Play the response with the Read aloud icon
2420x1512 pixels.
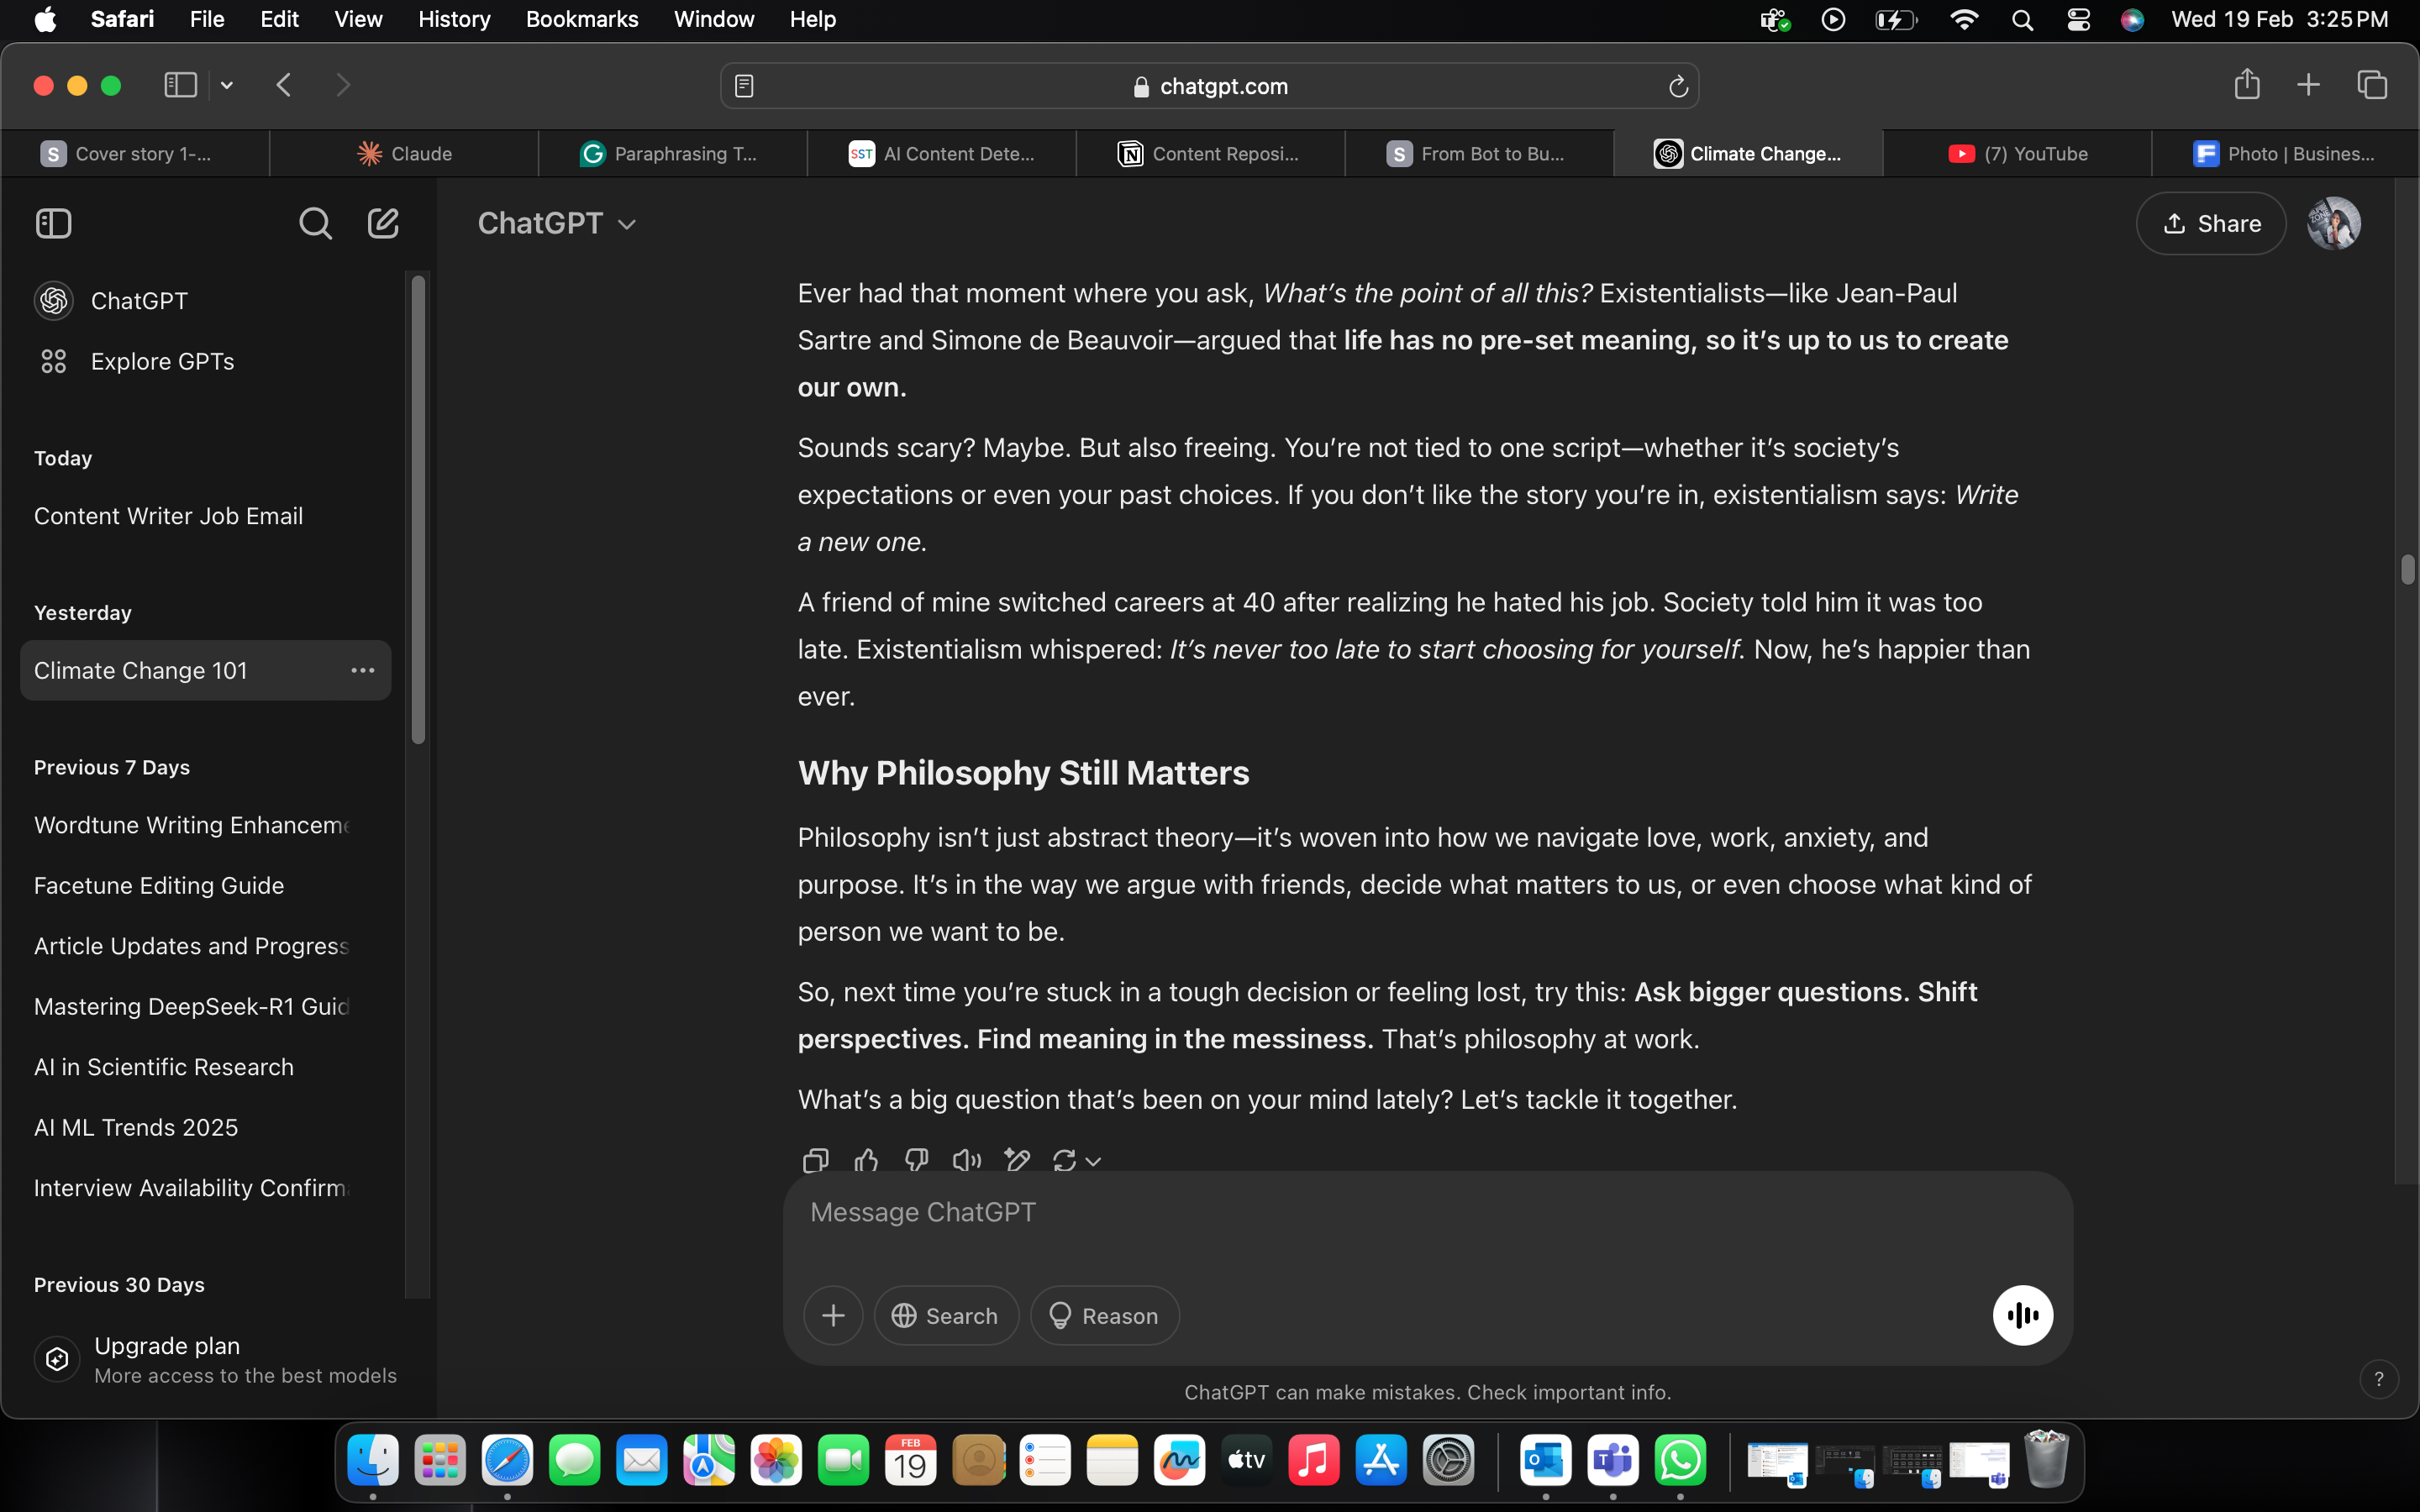pyautogui.click(x=966, y=1160)
